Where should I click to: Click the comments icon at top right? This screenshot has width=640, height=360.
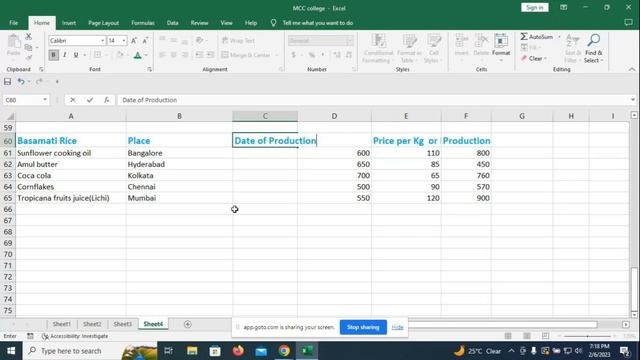click(629, 23)
